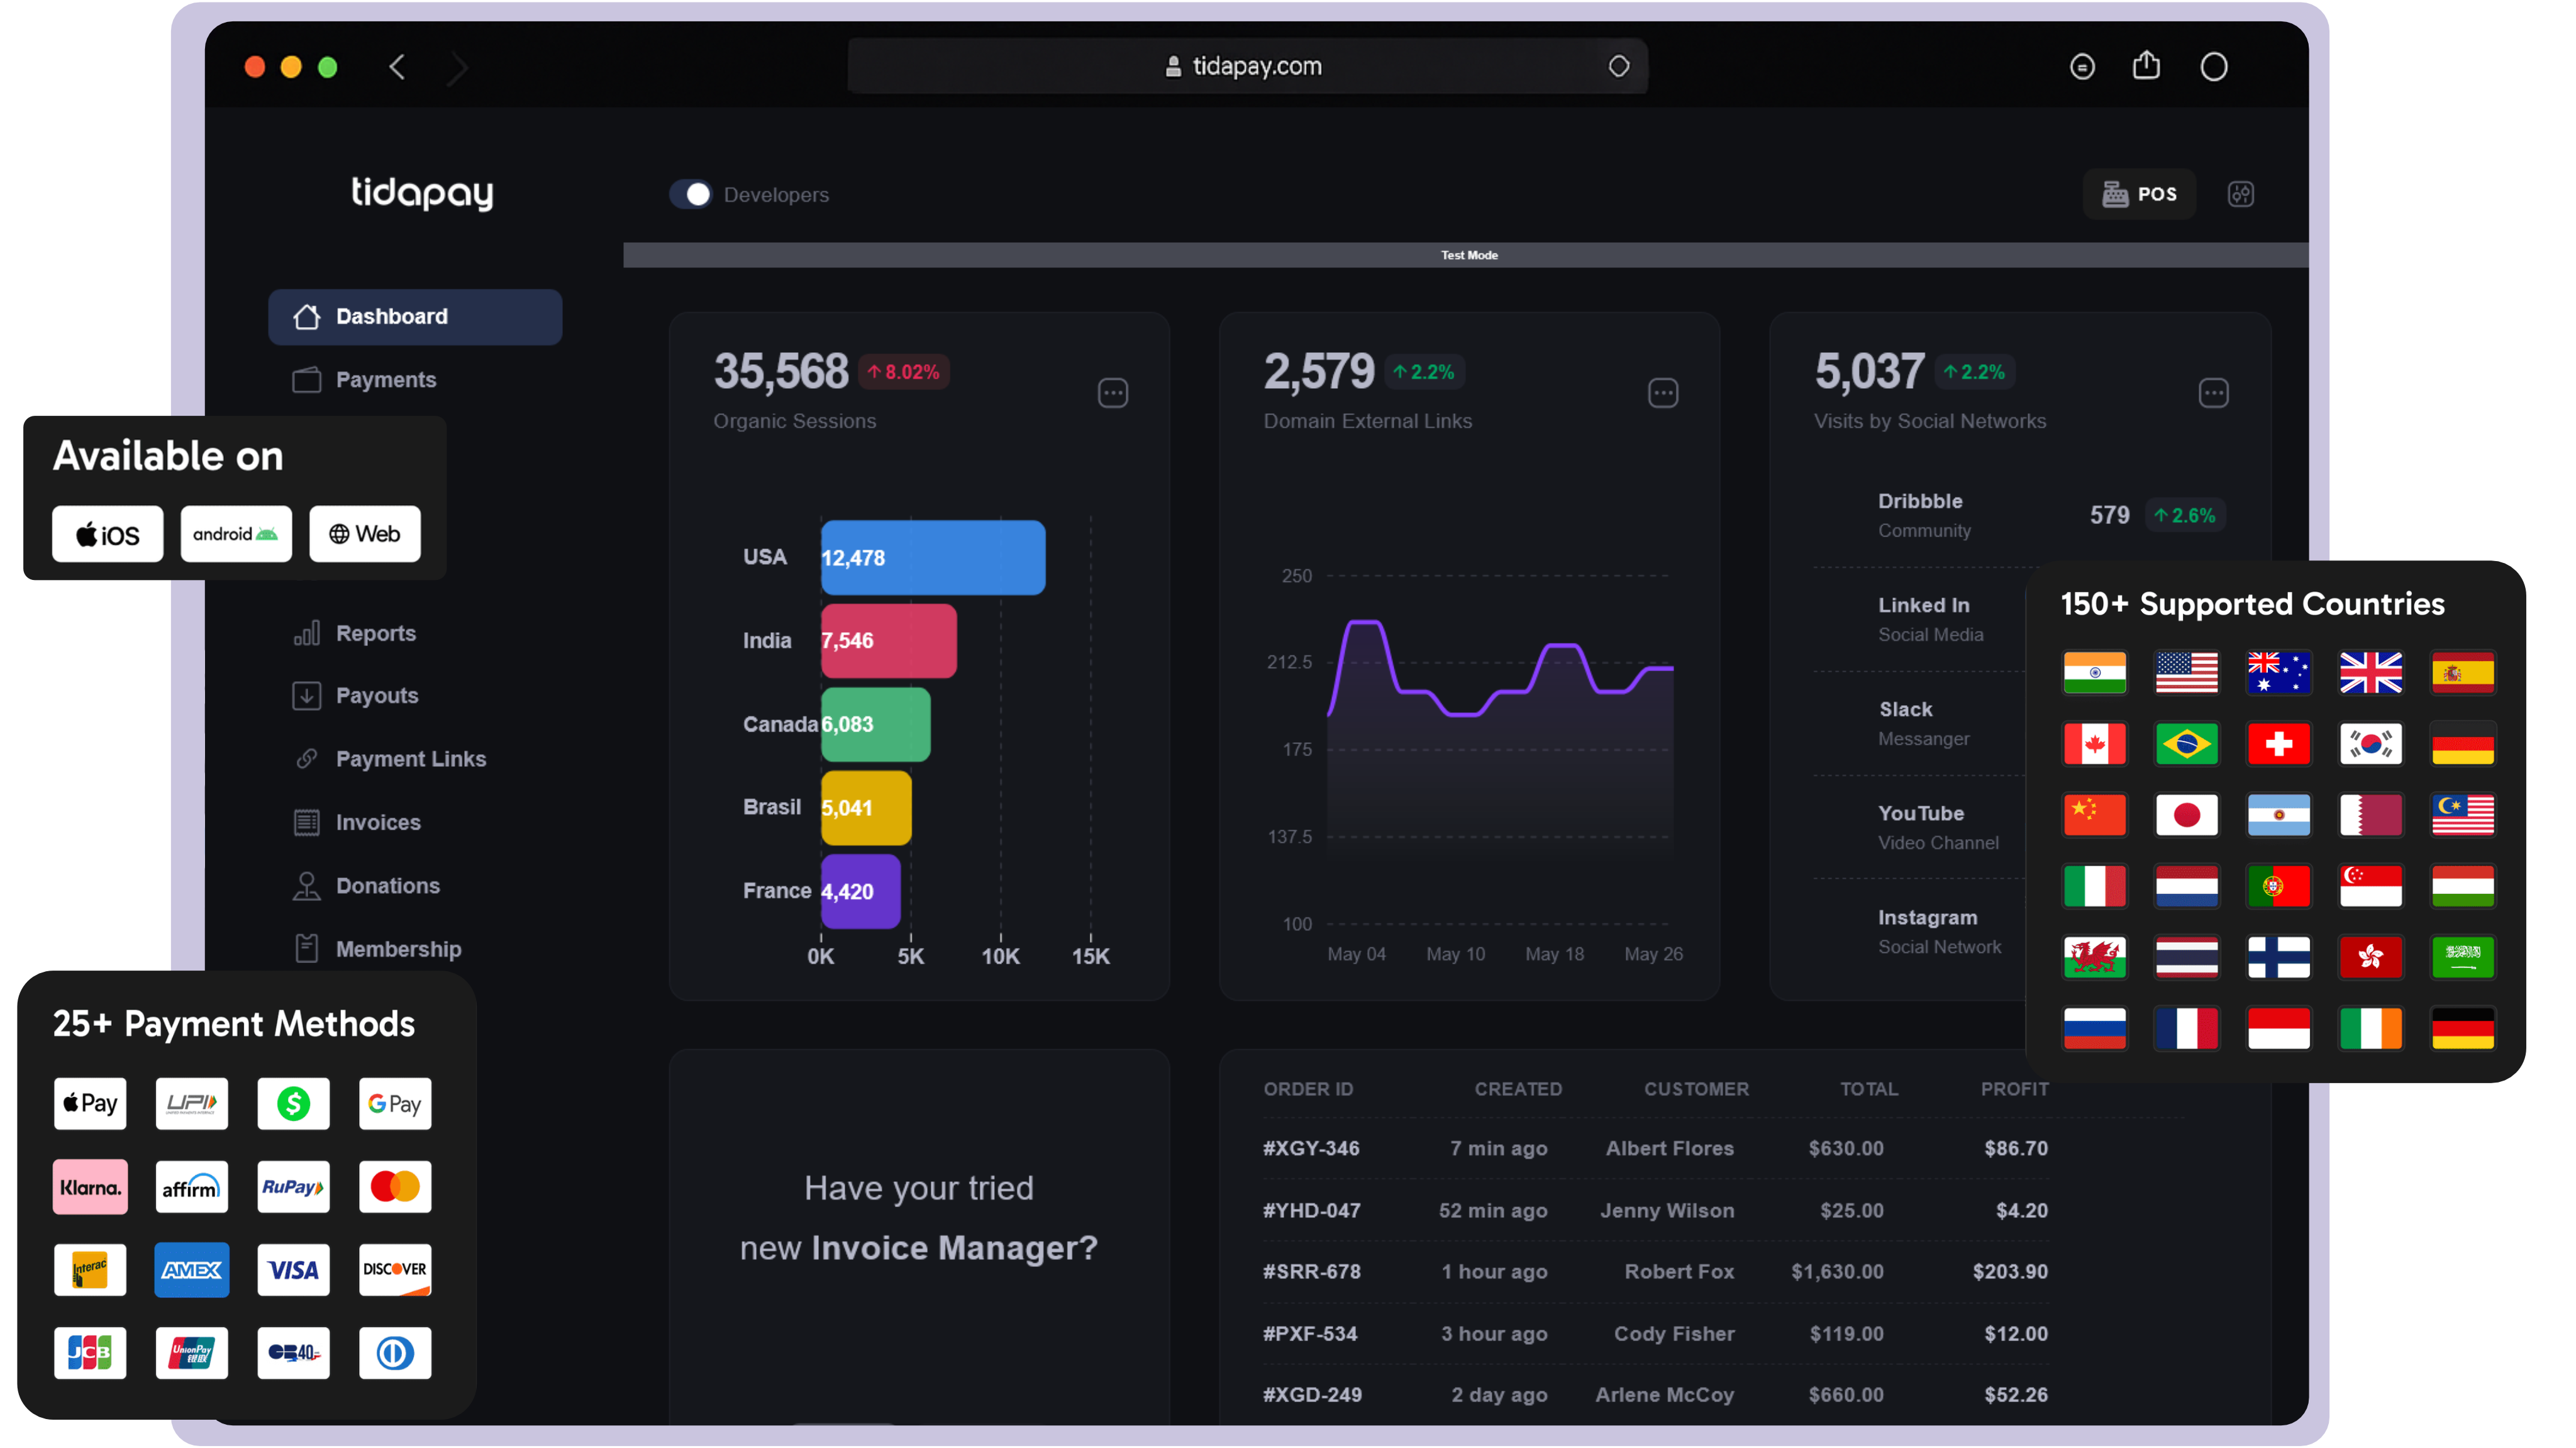Select the UnionPay icon
2576x1448 pixels.
click(x=191, y=1353)
